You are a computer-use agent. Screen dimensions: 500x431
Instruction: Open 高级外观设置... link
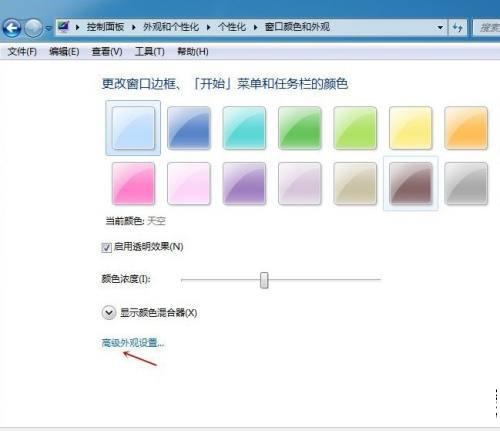point(133,343)
